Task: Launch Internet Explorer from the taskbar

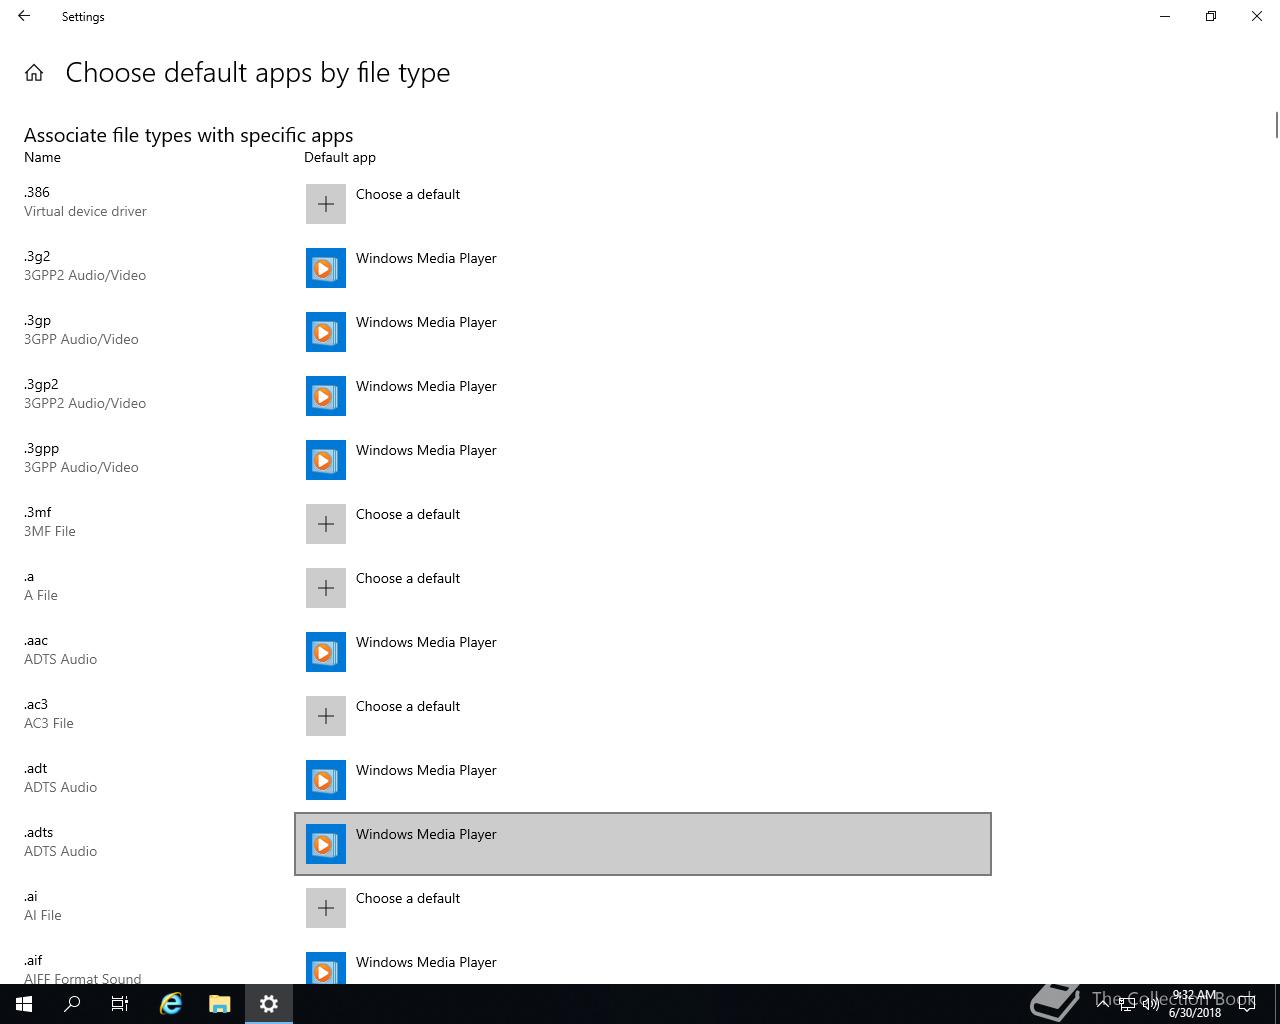Action: [x=171, y=1004]
